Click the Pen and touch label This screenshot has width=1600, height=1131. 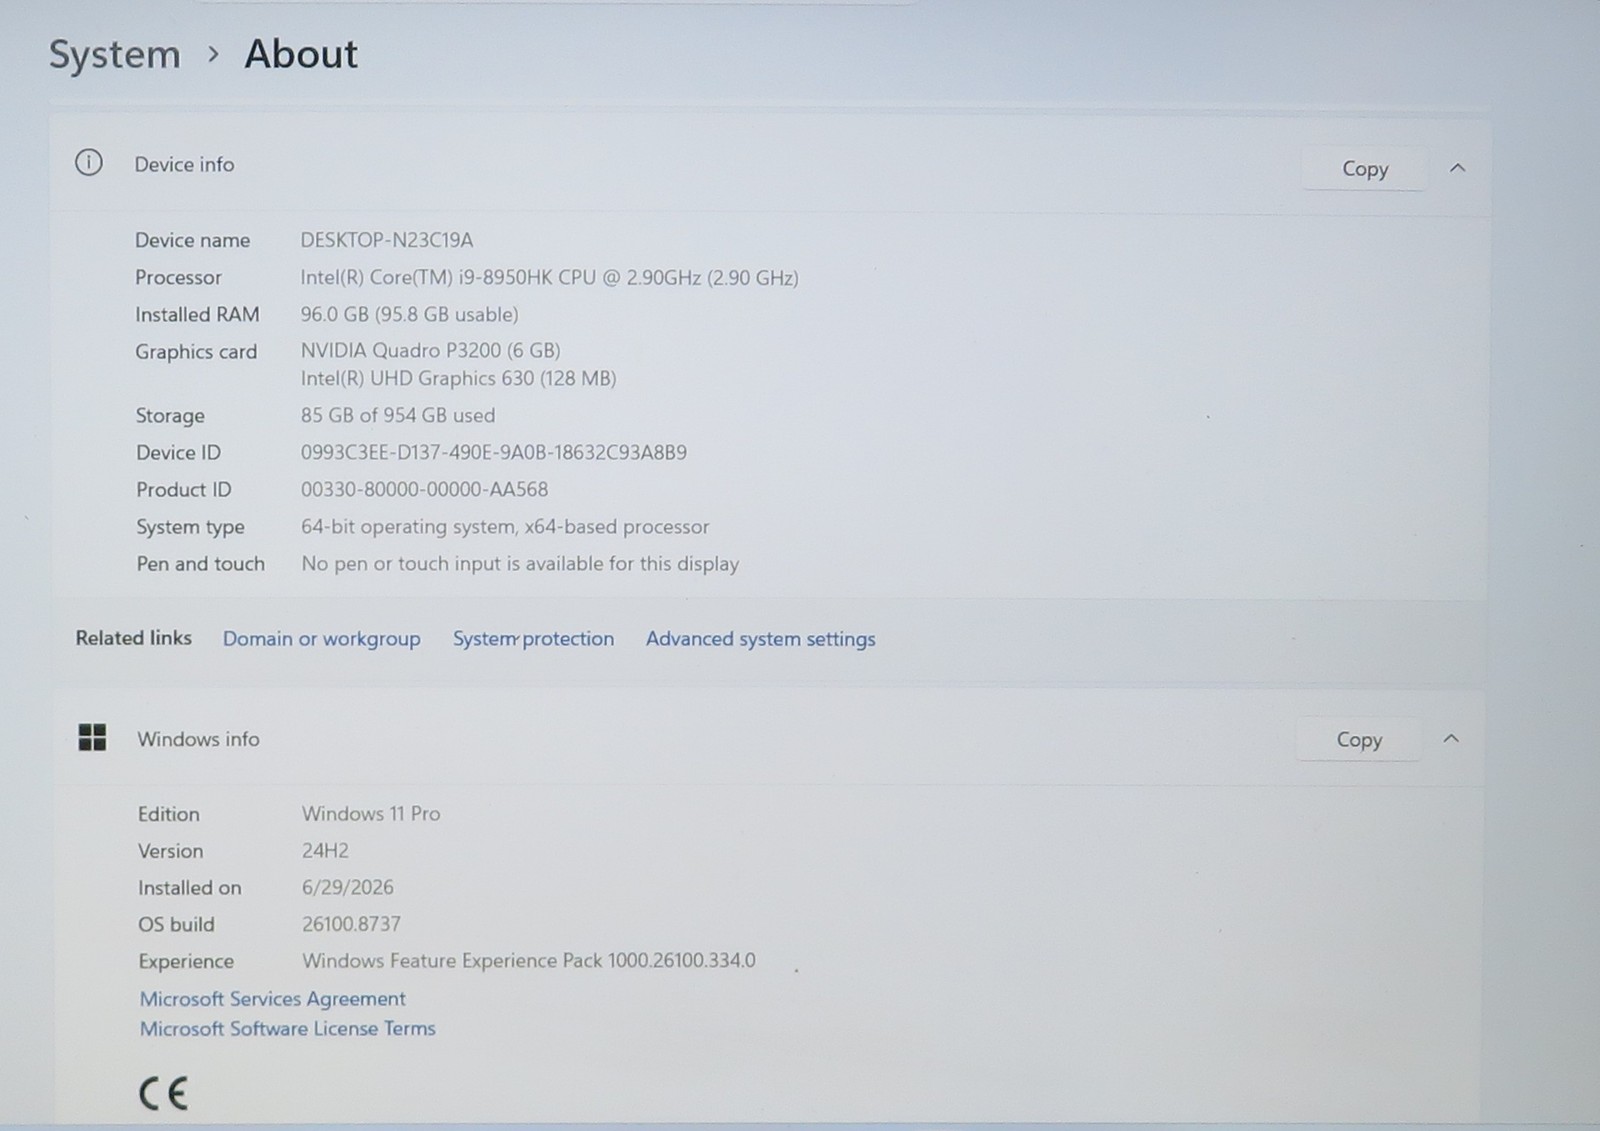pos(200,563)
